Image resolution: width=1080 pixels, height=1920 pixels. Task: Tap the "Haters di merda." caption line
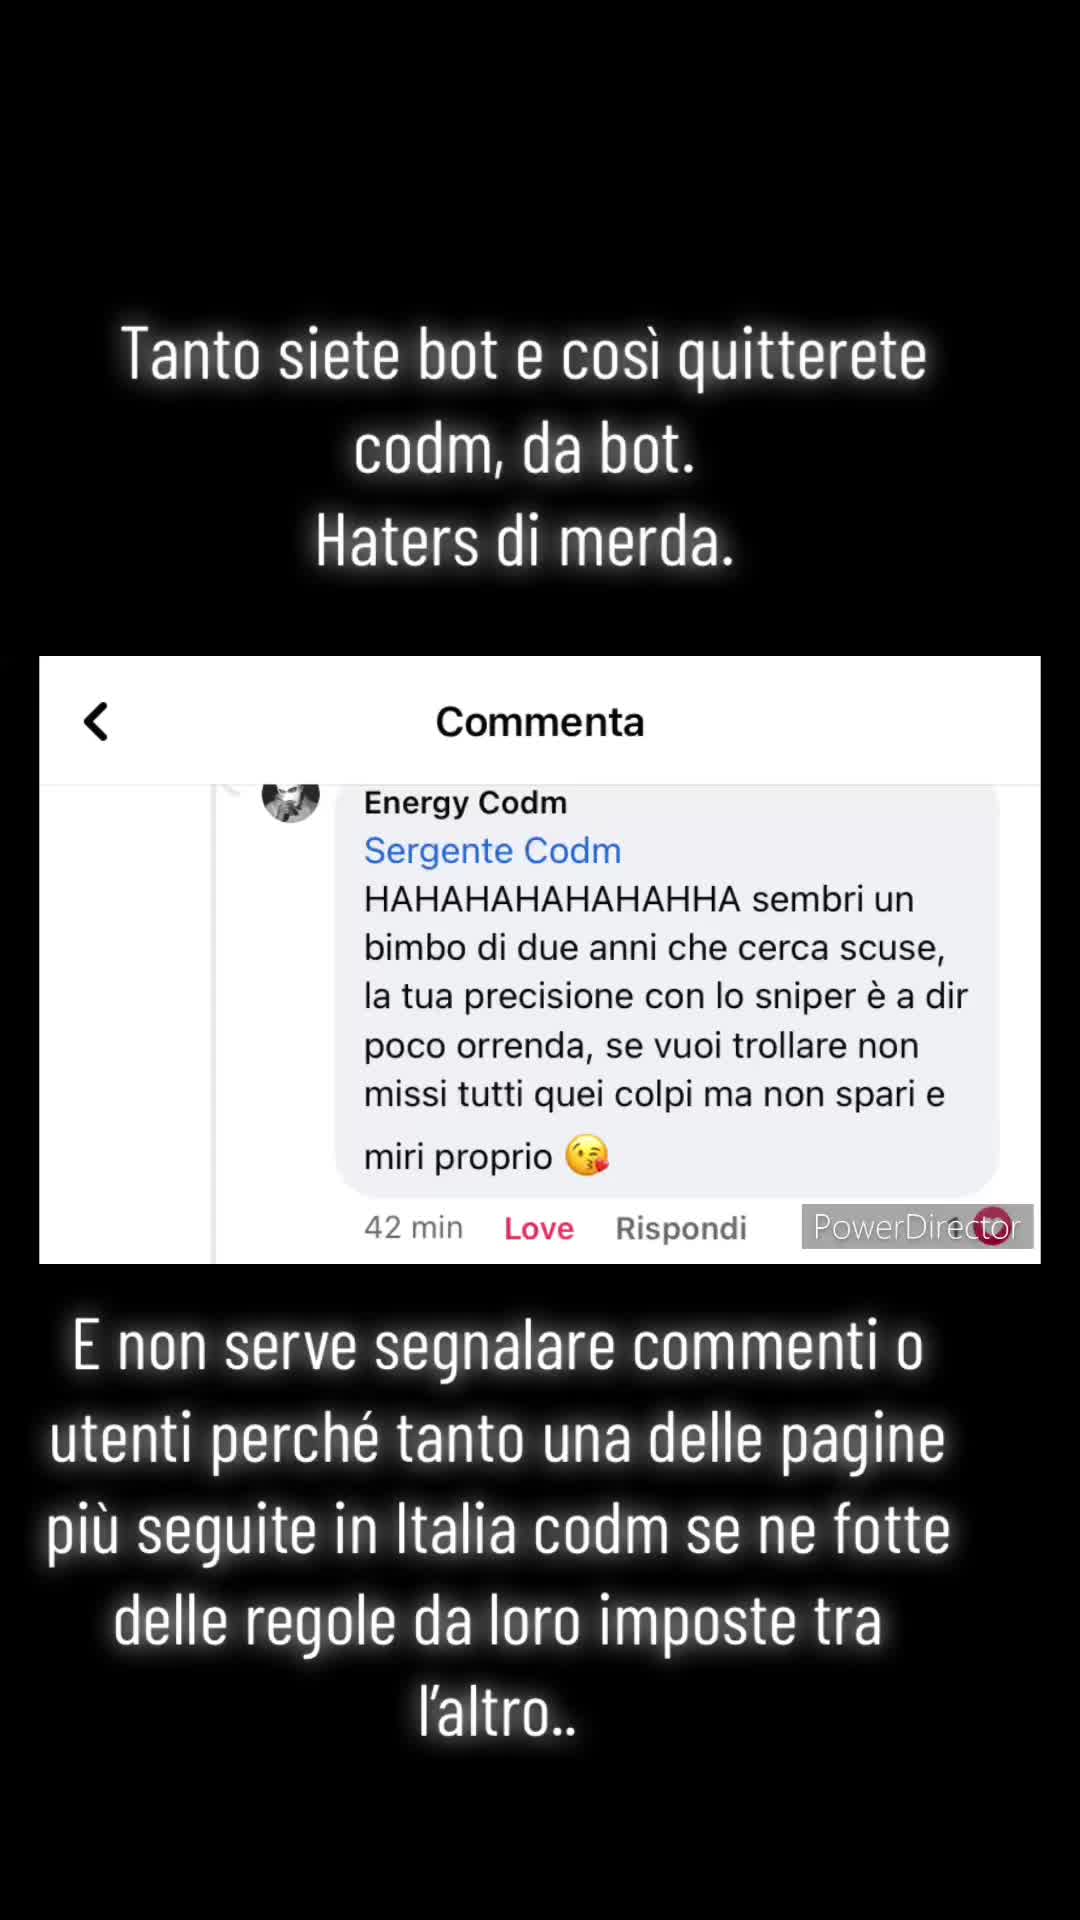(x=525, y=541)
